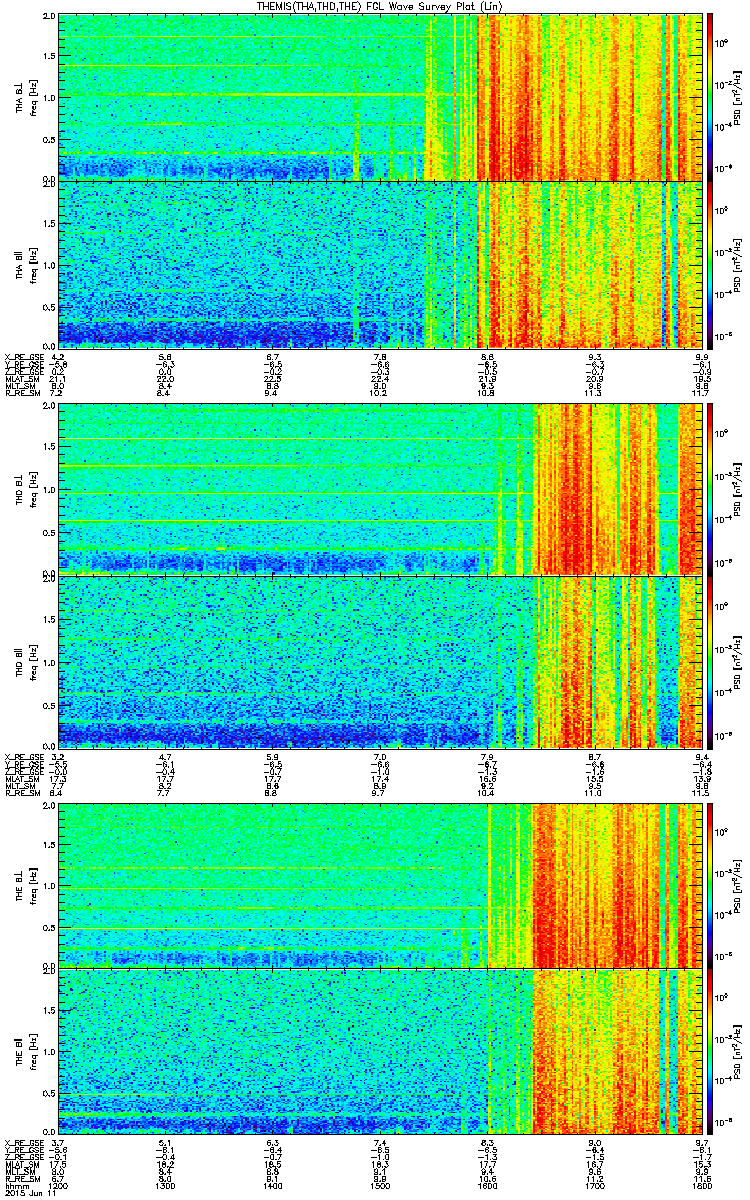The height and width of the screenshot is (1200, 750).
Task: Click the "THA B⊥ freq [Hz]" axis label
Action: (x=25, y=97)
